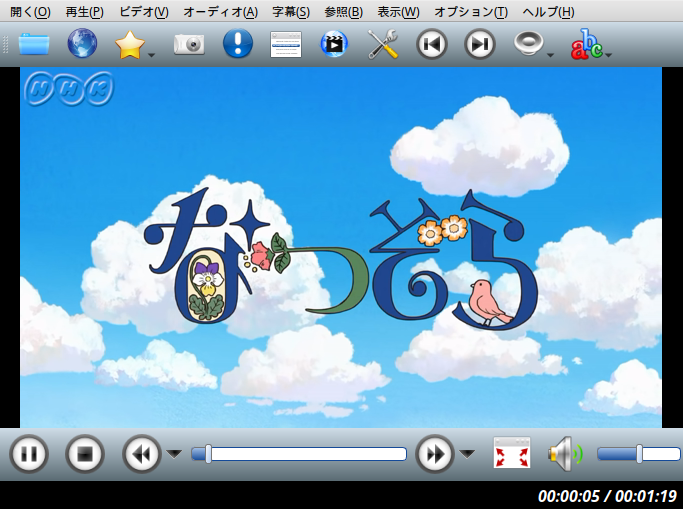Click the toolbar drag handle grip
This screenshot has width=683, height=509.
(5, 44)
